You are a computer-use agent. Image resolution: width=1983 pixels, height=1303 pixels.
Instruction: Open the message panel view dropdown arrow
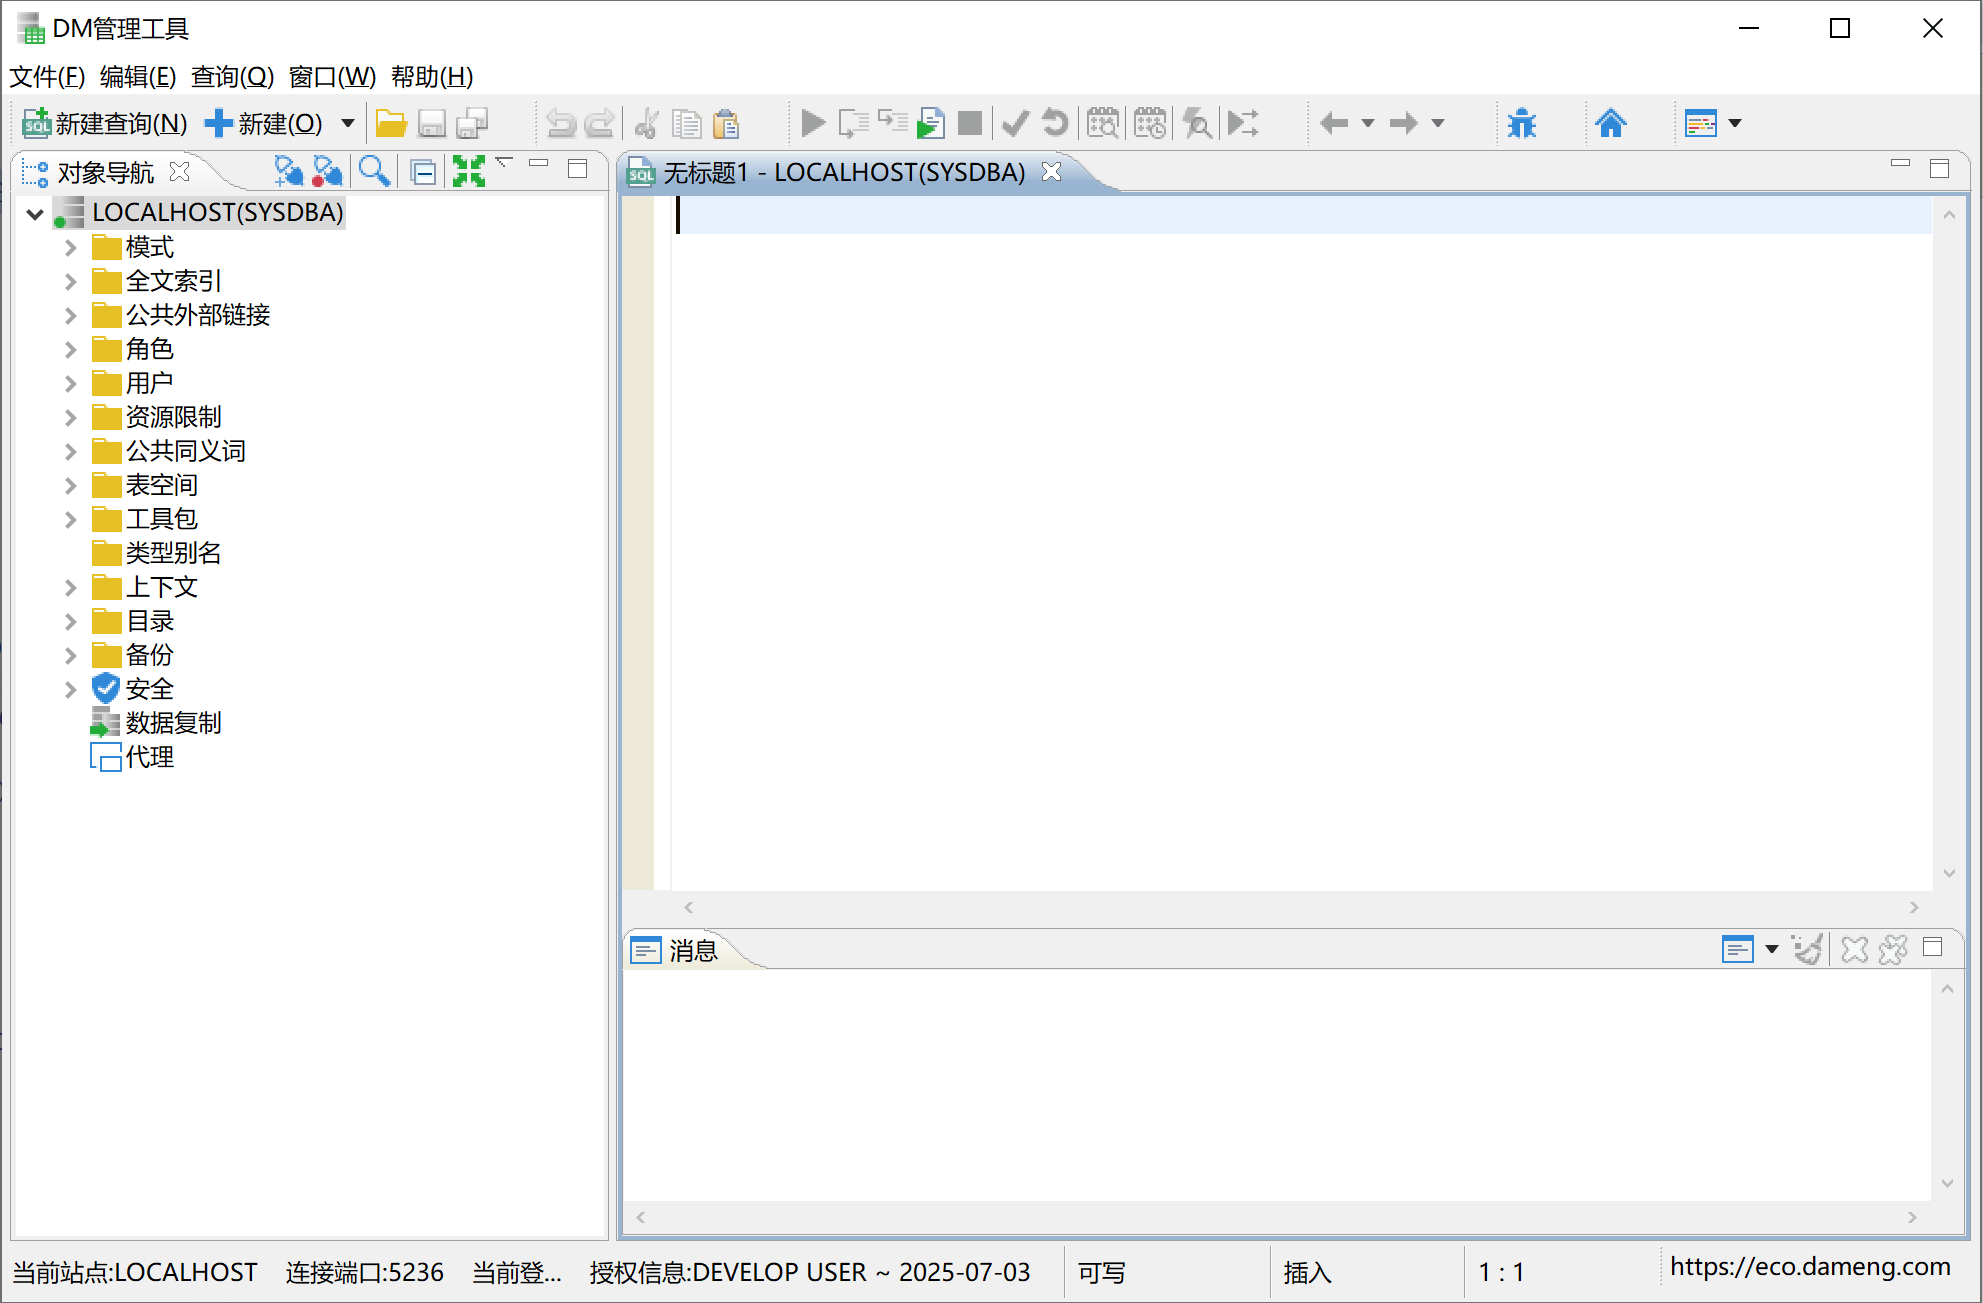[x=1771, y=949]
